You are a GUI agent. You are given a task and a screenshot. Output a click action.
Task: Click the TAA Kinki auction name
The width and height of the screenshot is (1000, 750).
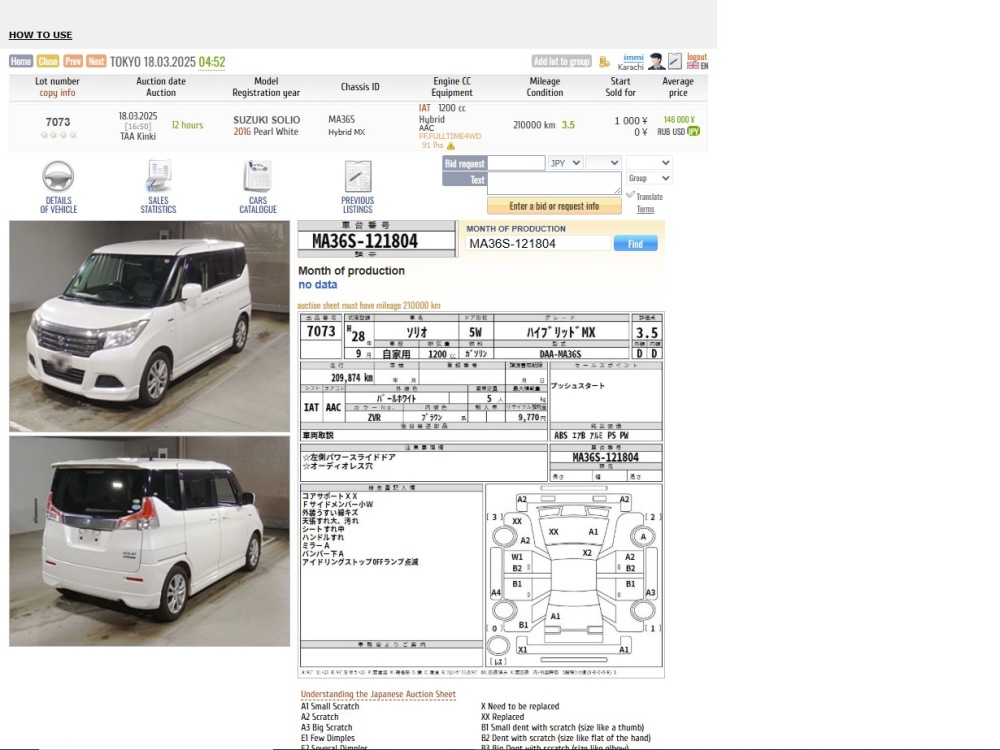138,136
